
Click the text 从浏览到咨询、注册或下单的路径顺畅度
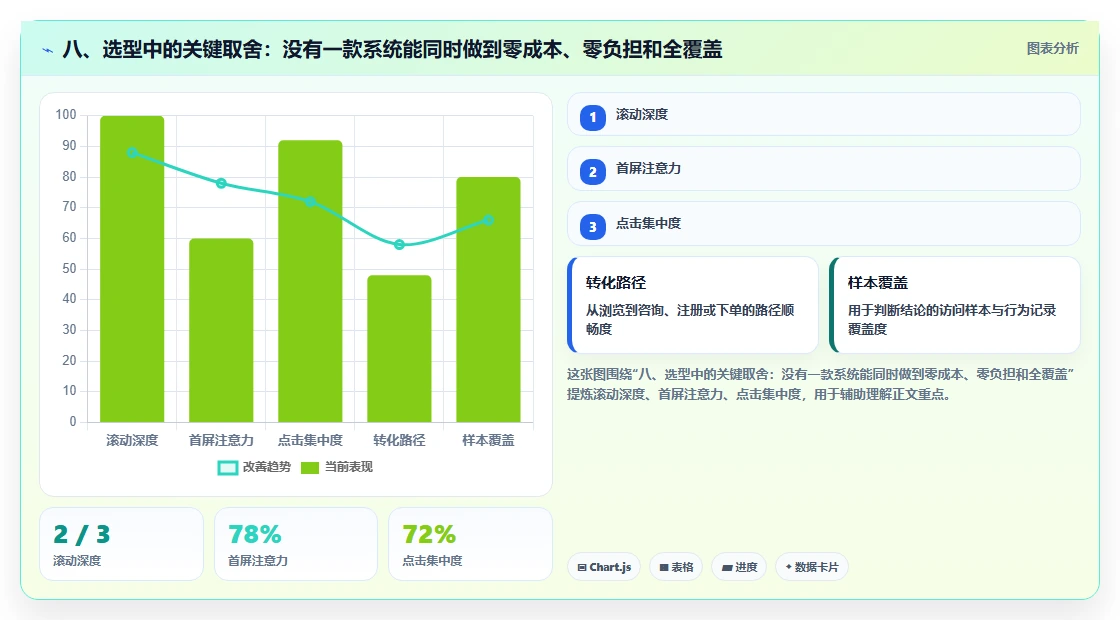[690, 319]
